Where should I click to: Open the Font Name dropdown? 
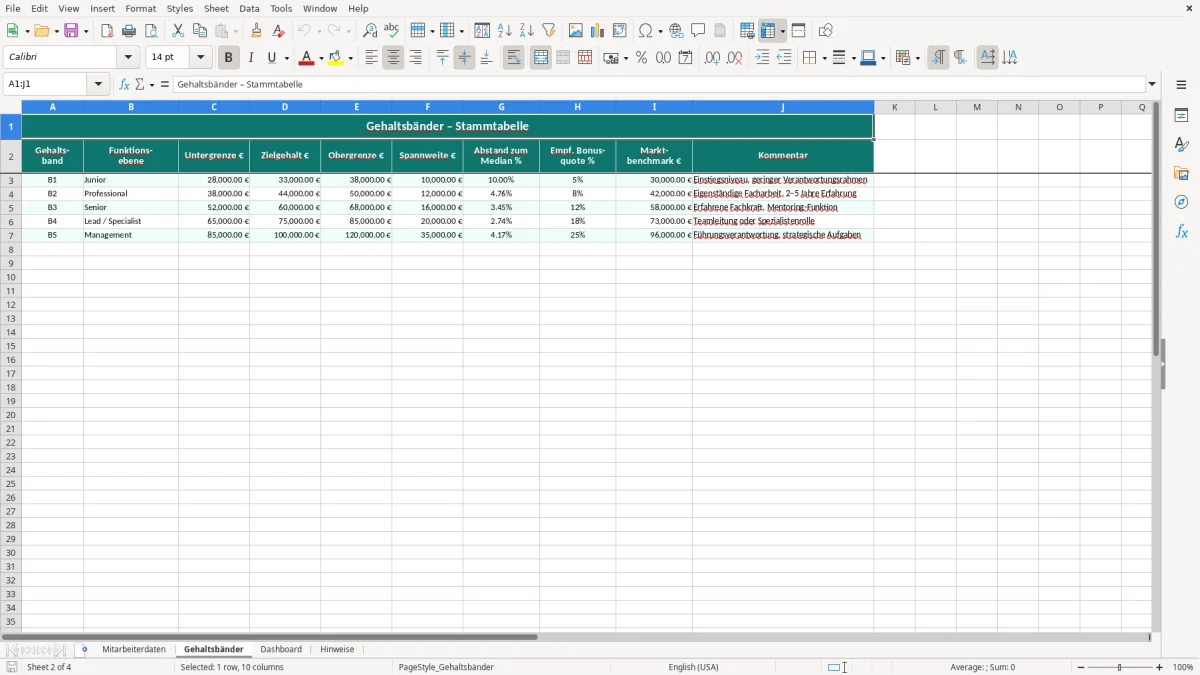(x=129, y=58)
